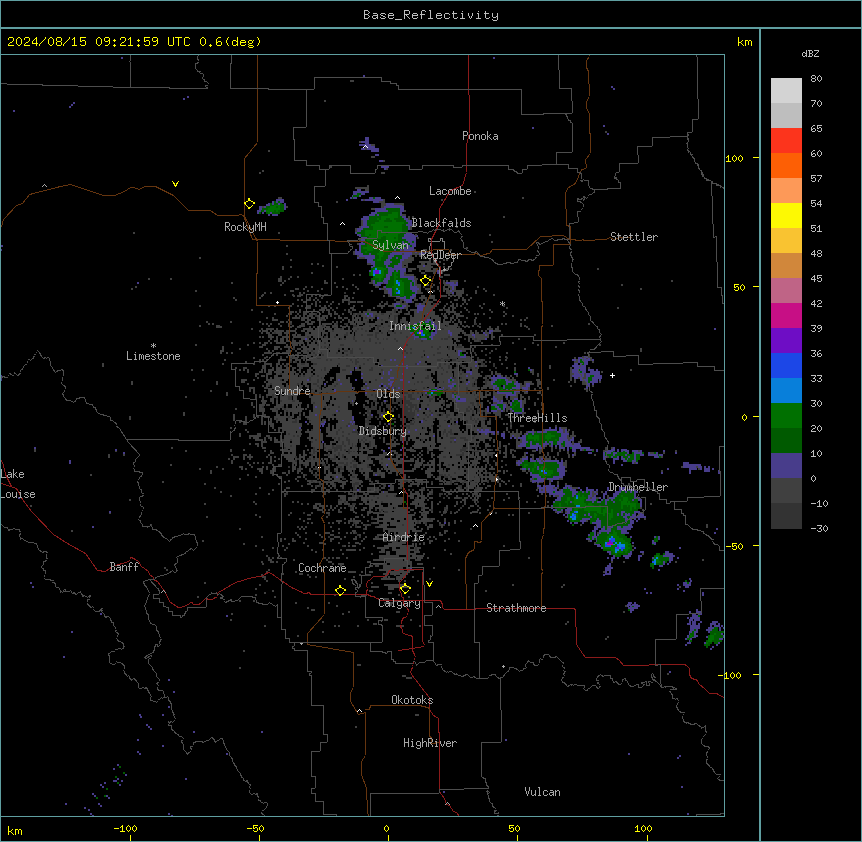Select the Olds label
This screenshot has width=862, height=842.
pos(388,394)
